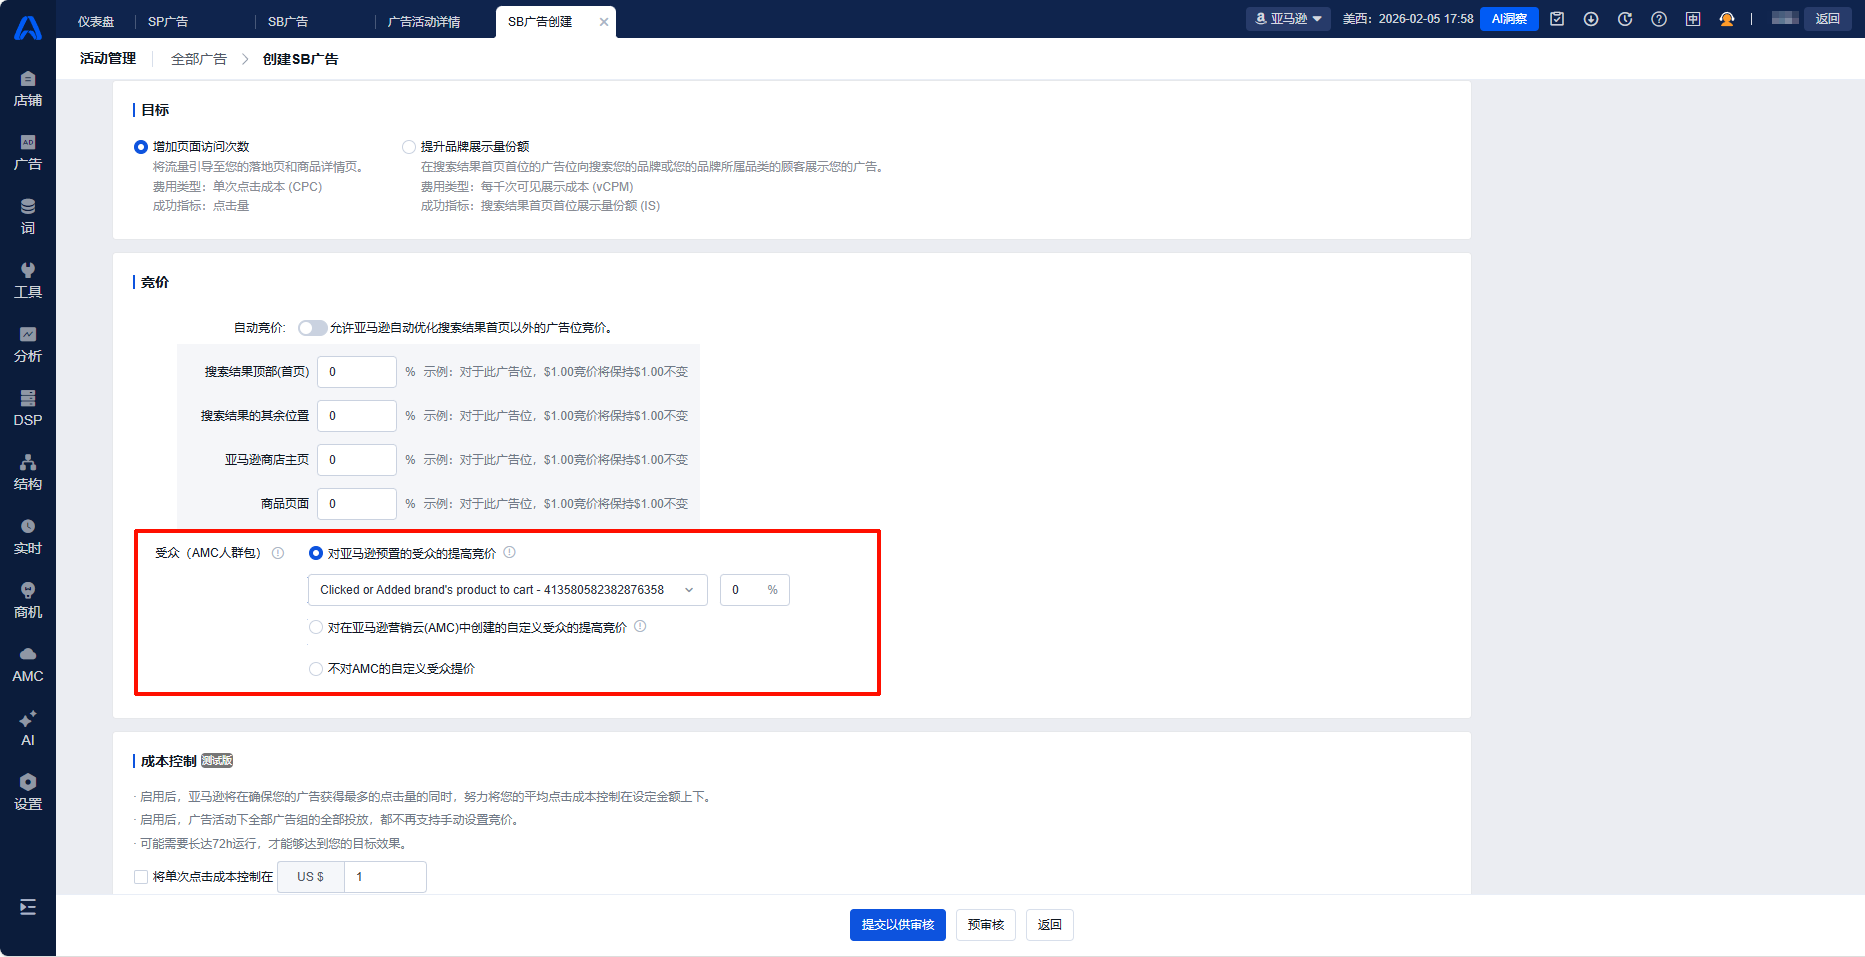The width and height of the screenshot is (1865, 957).
Task: Open the AMC cloud sidebar icon
Action: pyautogui.click(x=28, y=664)
